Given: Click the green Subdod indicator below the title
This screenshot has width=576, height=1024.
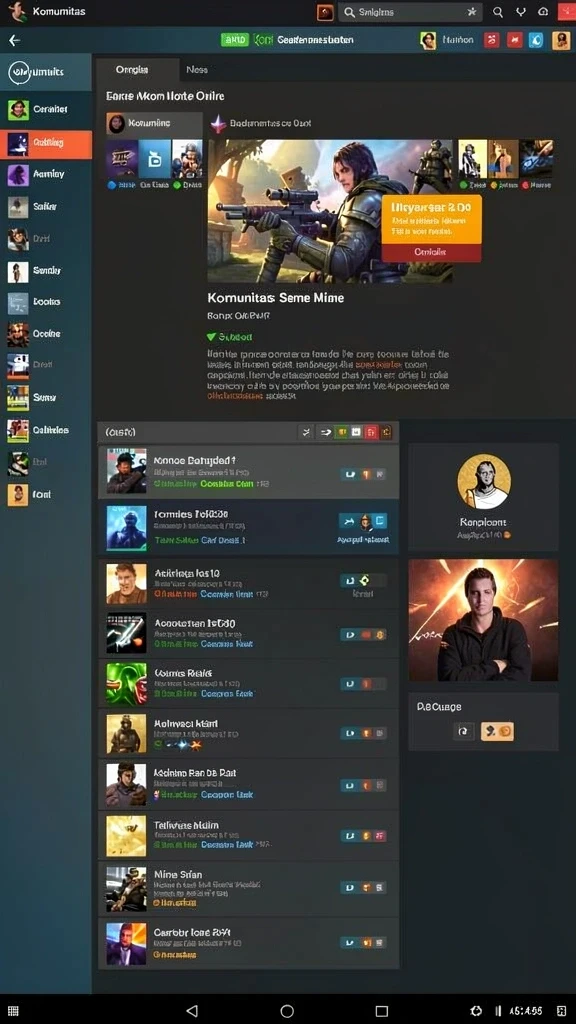Looking at the screenshot, I should pos(229,337).
